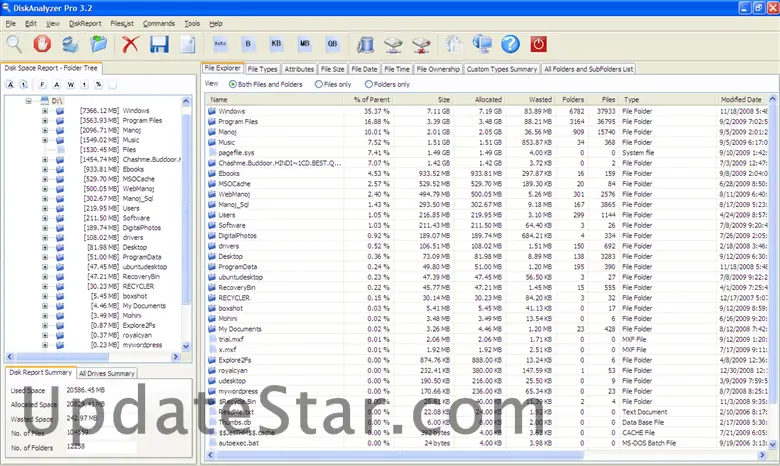Image resolution: width=780 pixels, height=466 pixels.
Task: Open the DiskReport menu
Action: tap(85, 23)
